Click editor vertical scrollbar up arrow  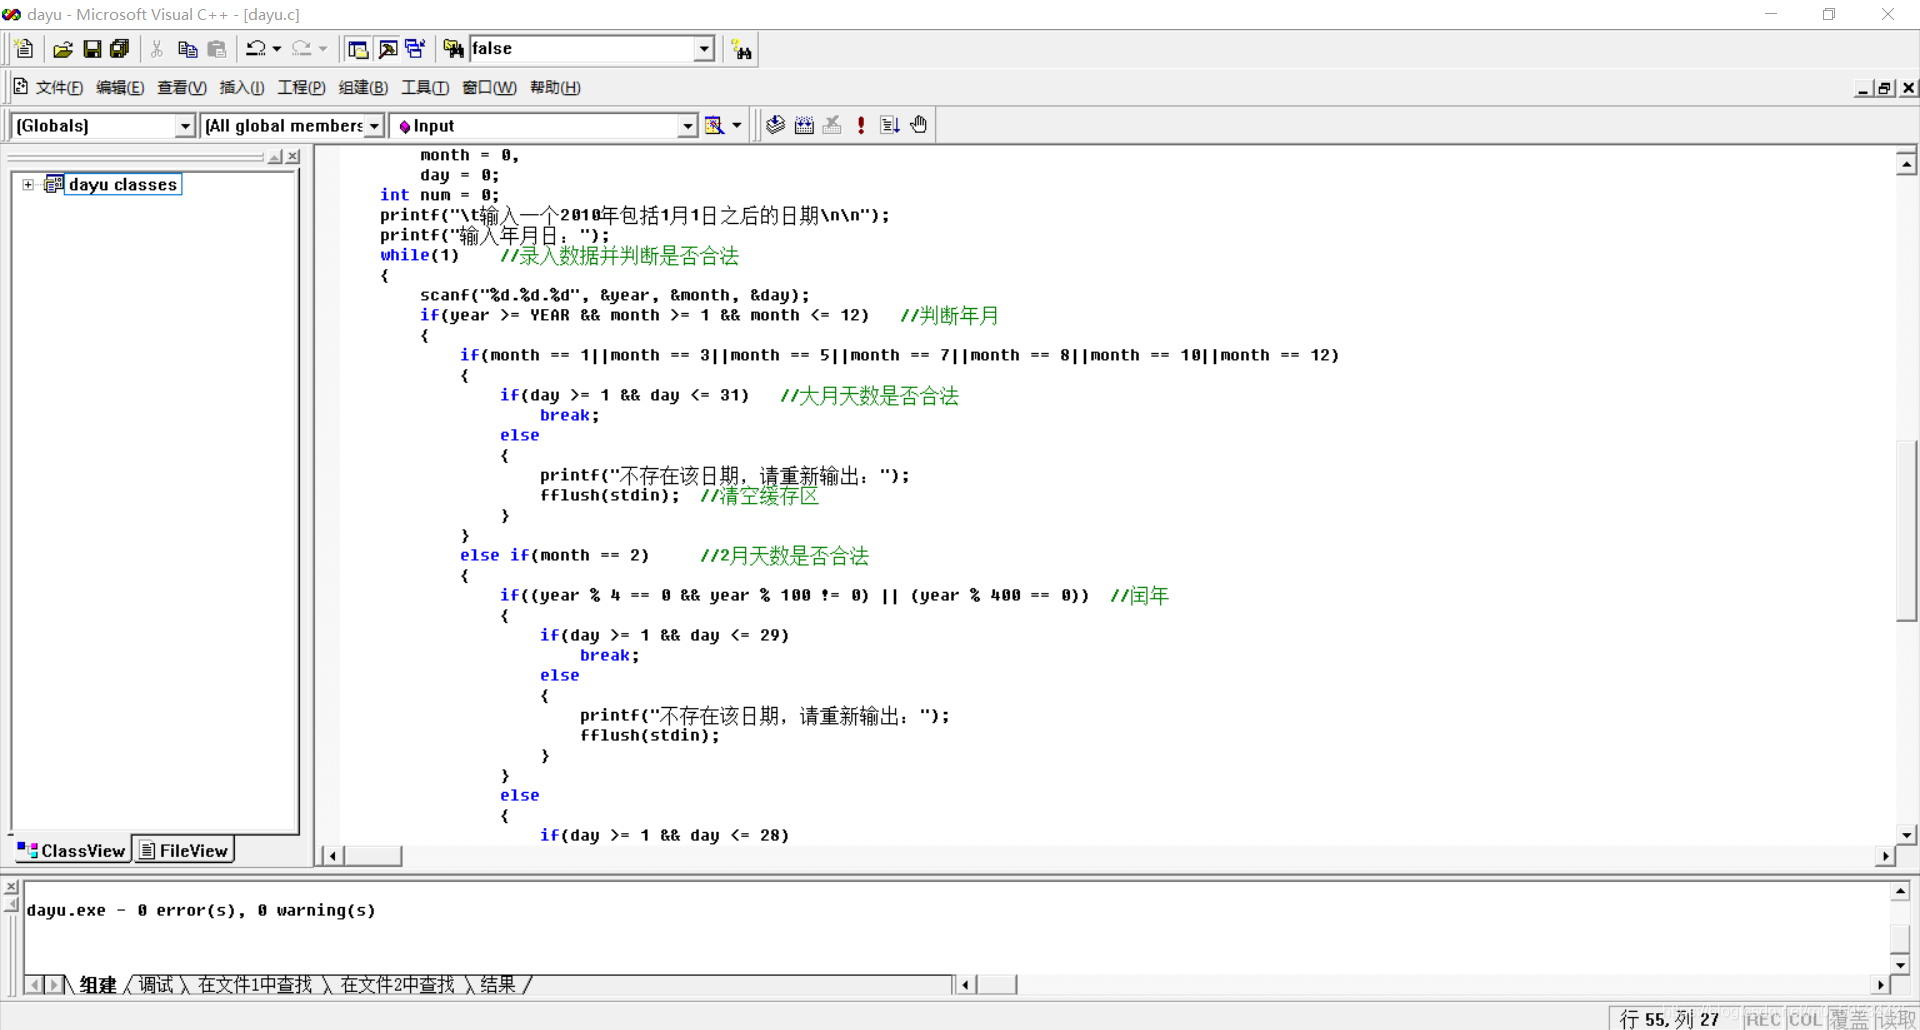(1906, 164)
